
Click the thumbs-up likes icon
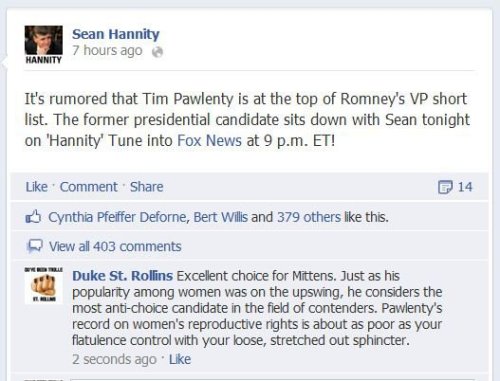point(33,217)
